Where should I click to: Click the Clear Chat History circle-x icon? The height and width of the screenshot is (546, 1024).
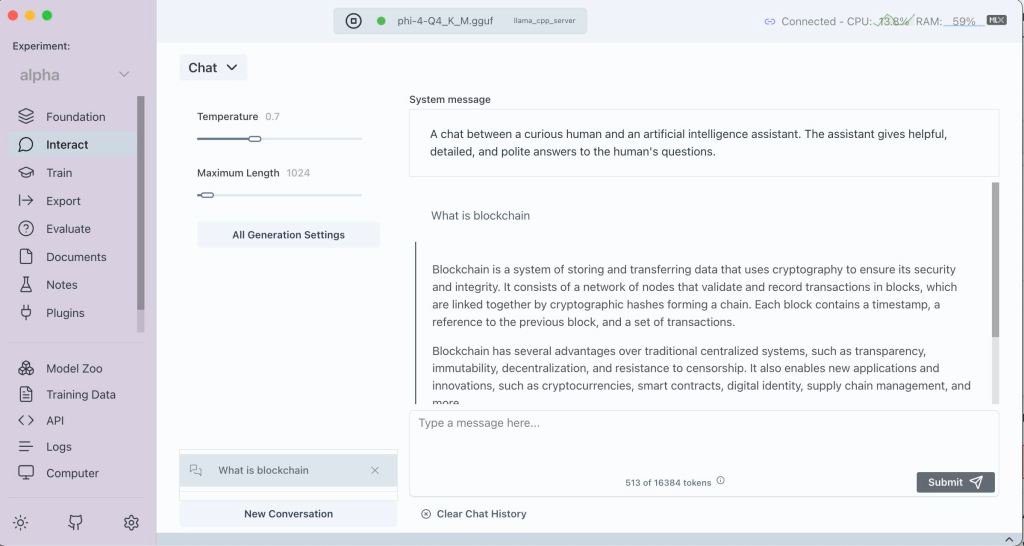(x=426, y=514)
